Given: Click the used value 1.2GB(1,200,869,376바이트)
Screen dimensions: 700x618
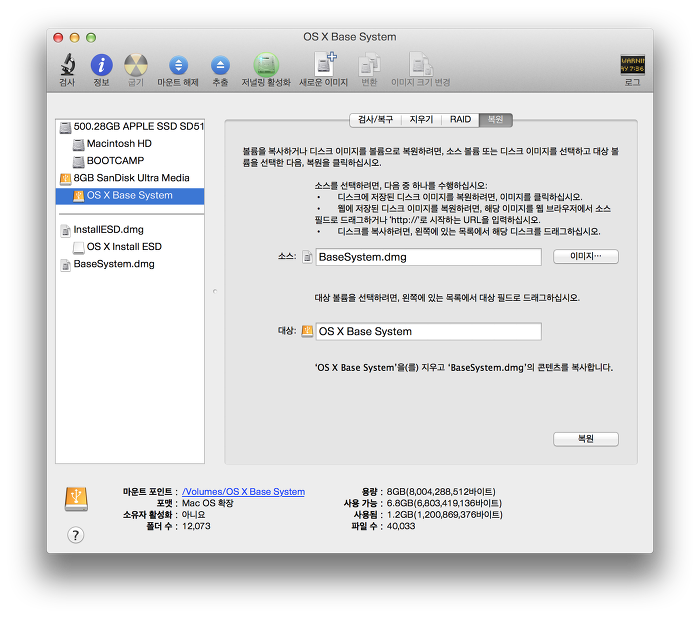Looking at the screenshot, I should tap(445, 515).
